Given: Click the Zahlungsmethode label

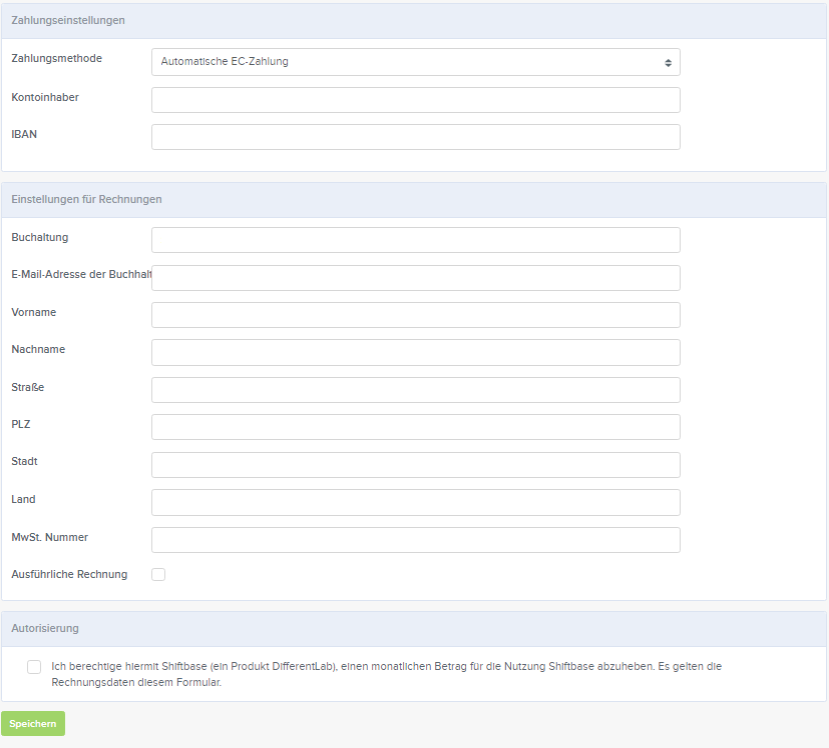Looking at the screenshot, I should coord(57,58).
